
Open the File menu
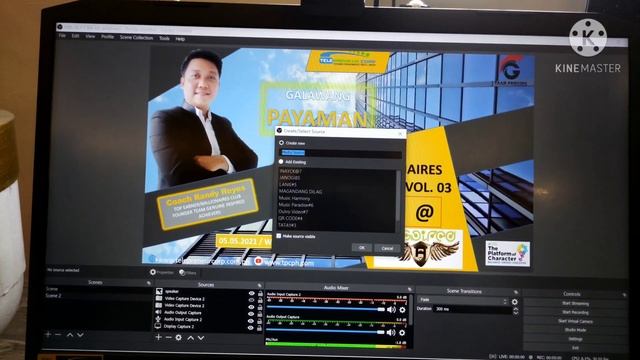tap(62, 36)
